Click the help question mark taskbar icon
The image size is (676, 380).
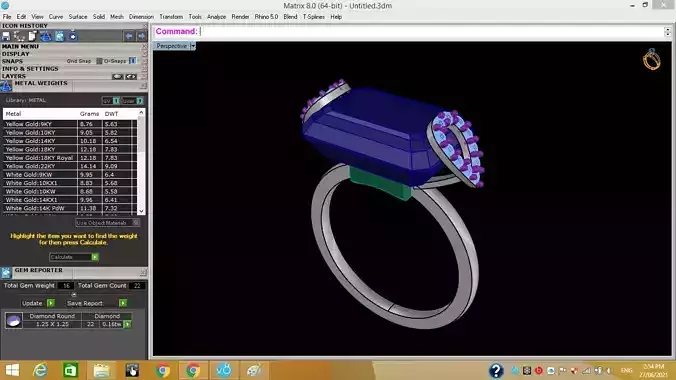(496, 370)
